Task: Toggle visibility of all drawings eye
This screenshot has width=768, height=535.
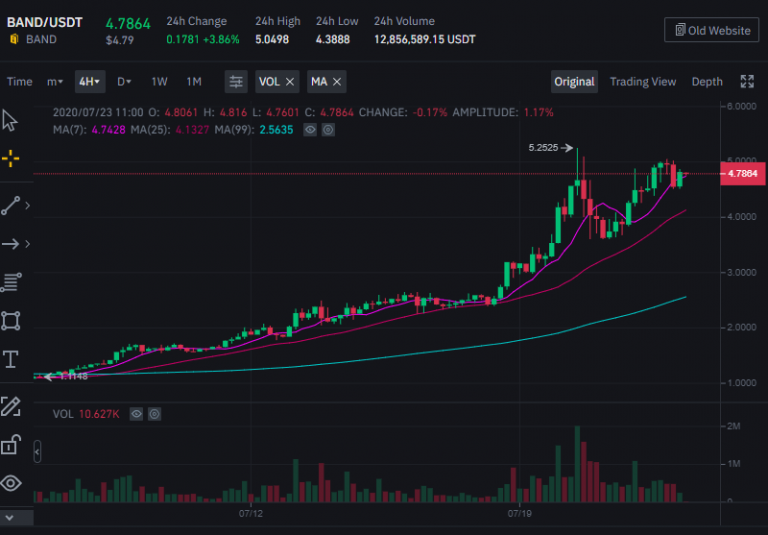Action: [x=11, y=484]
